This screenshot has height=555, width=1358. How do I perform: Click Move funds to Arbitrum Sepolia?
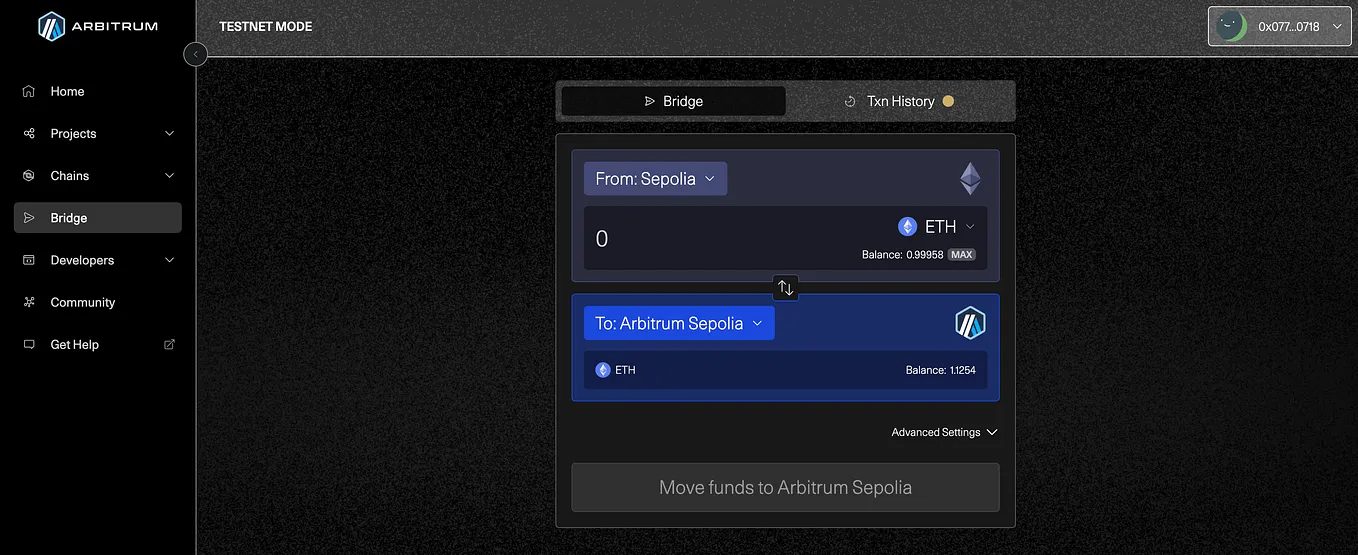point(785,488)
